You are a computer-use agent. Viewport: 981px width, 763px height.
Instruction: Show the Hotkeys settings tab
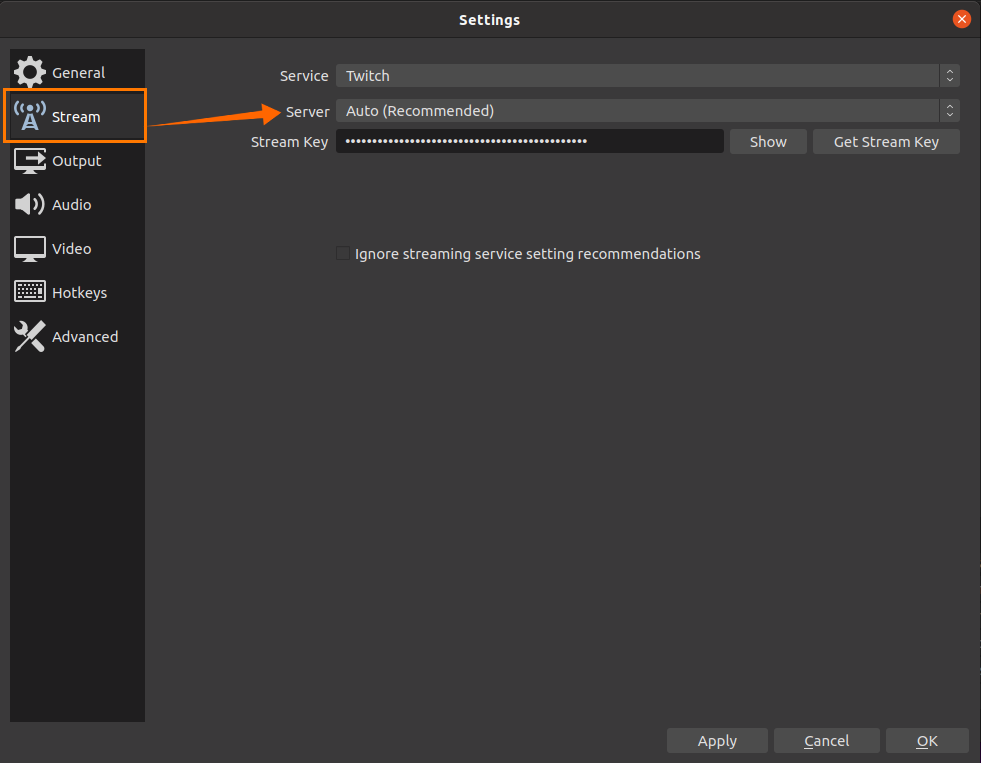[78, 293]
